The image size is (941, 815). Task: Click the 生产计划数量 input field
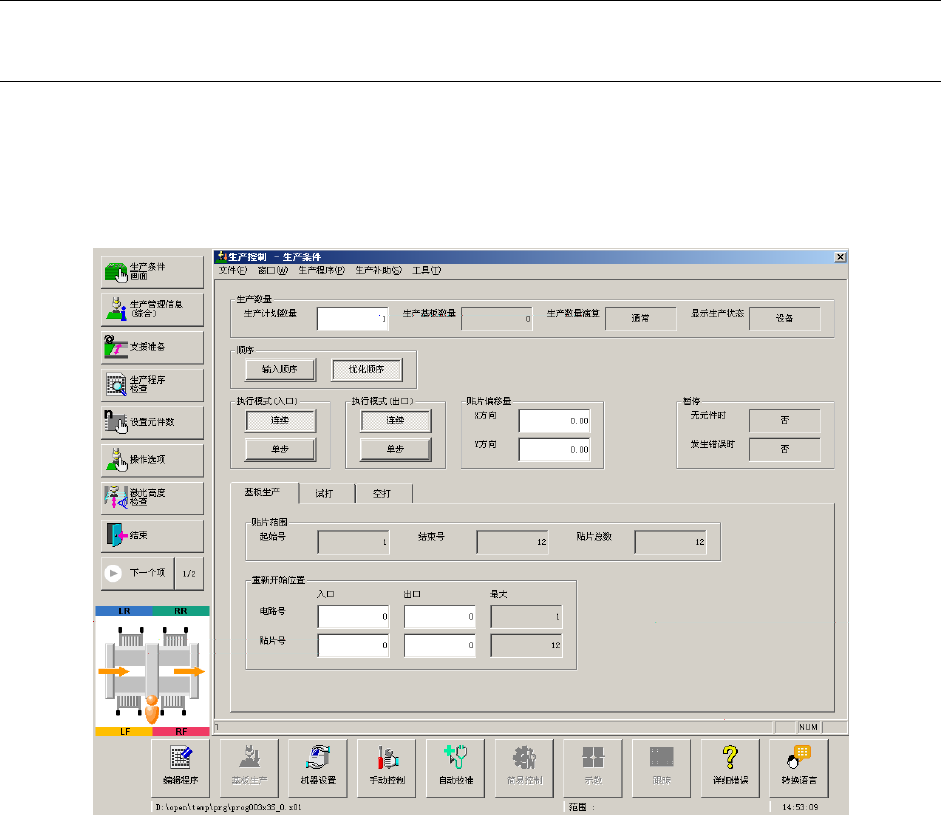(x=353, y=319)
